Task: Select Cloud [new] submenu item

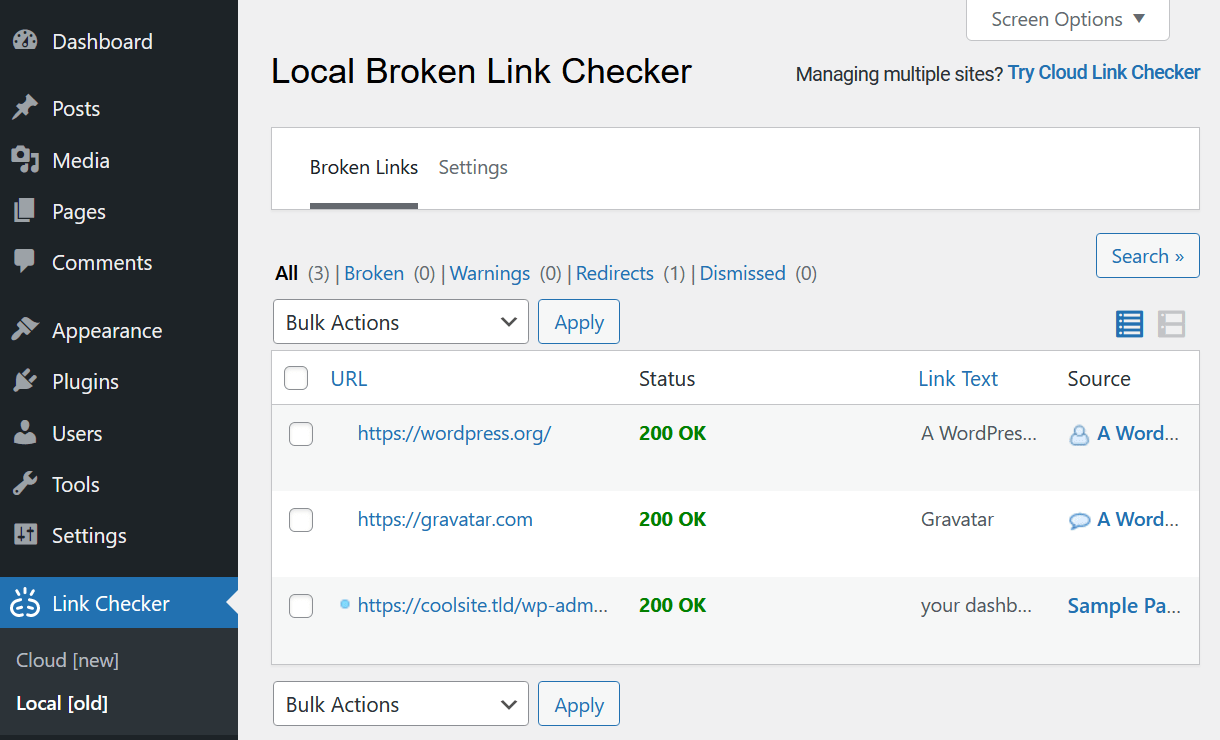Action: pos(68,660)
